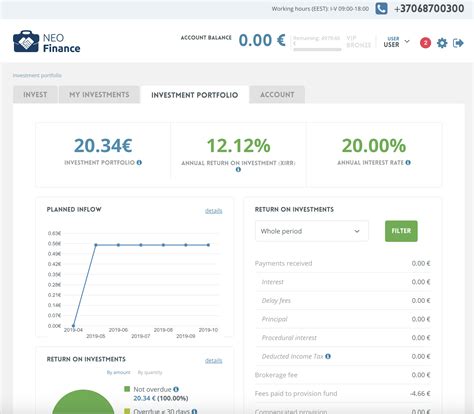Select the By amount view link

(x=118, y=372)
